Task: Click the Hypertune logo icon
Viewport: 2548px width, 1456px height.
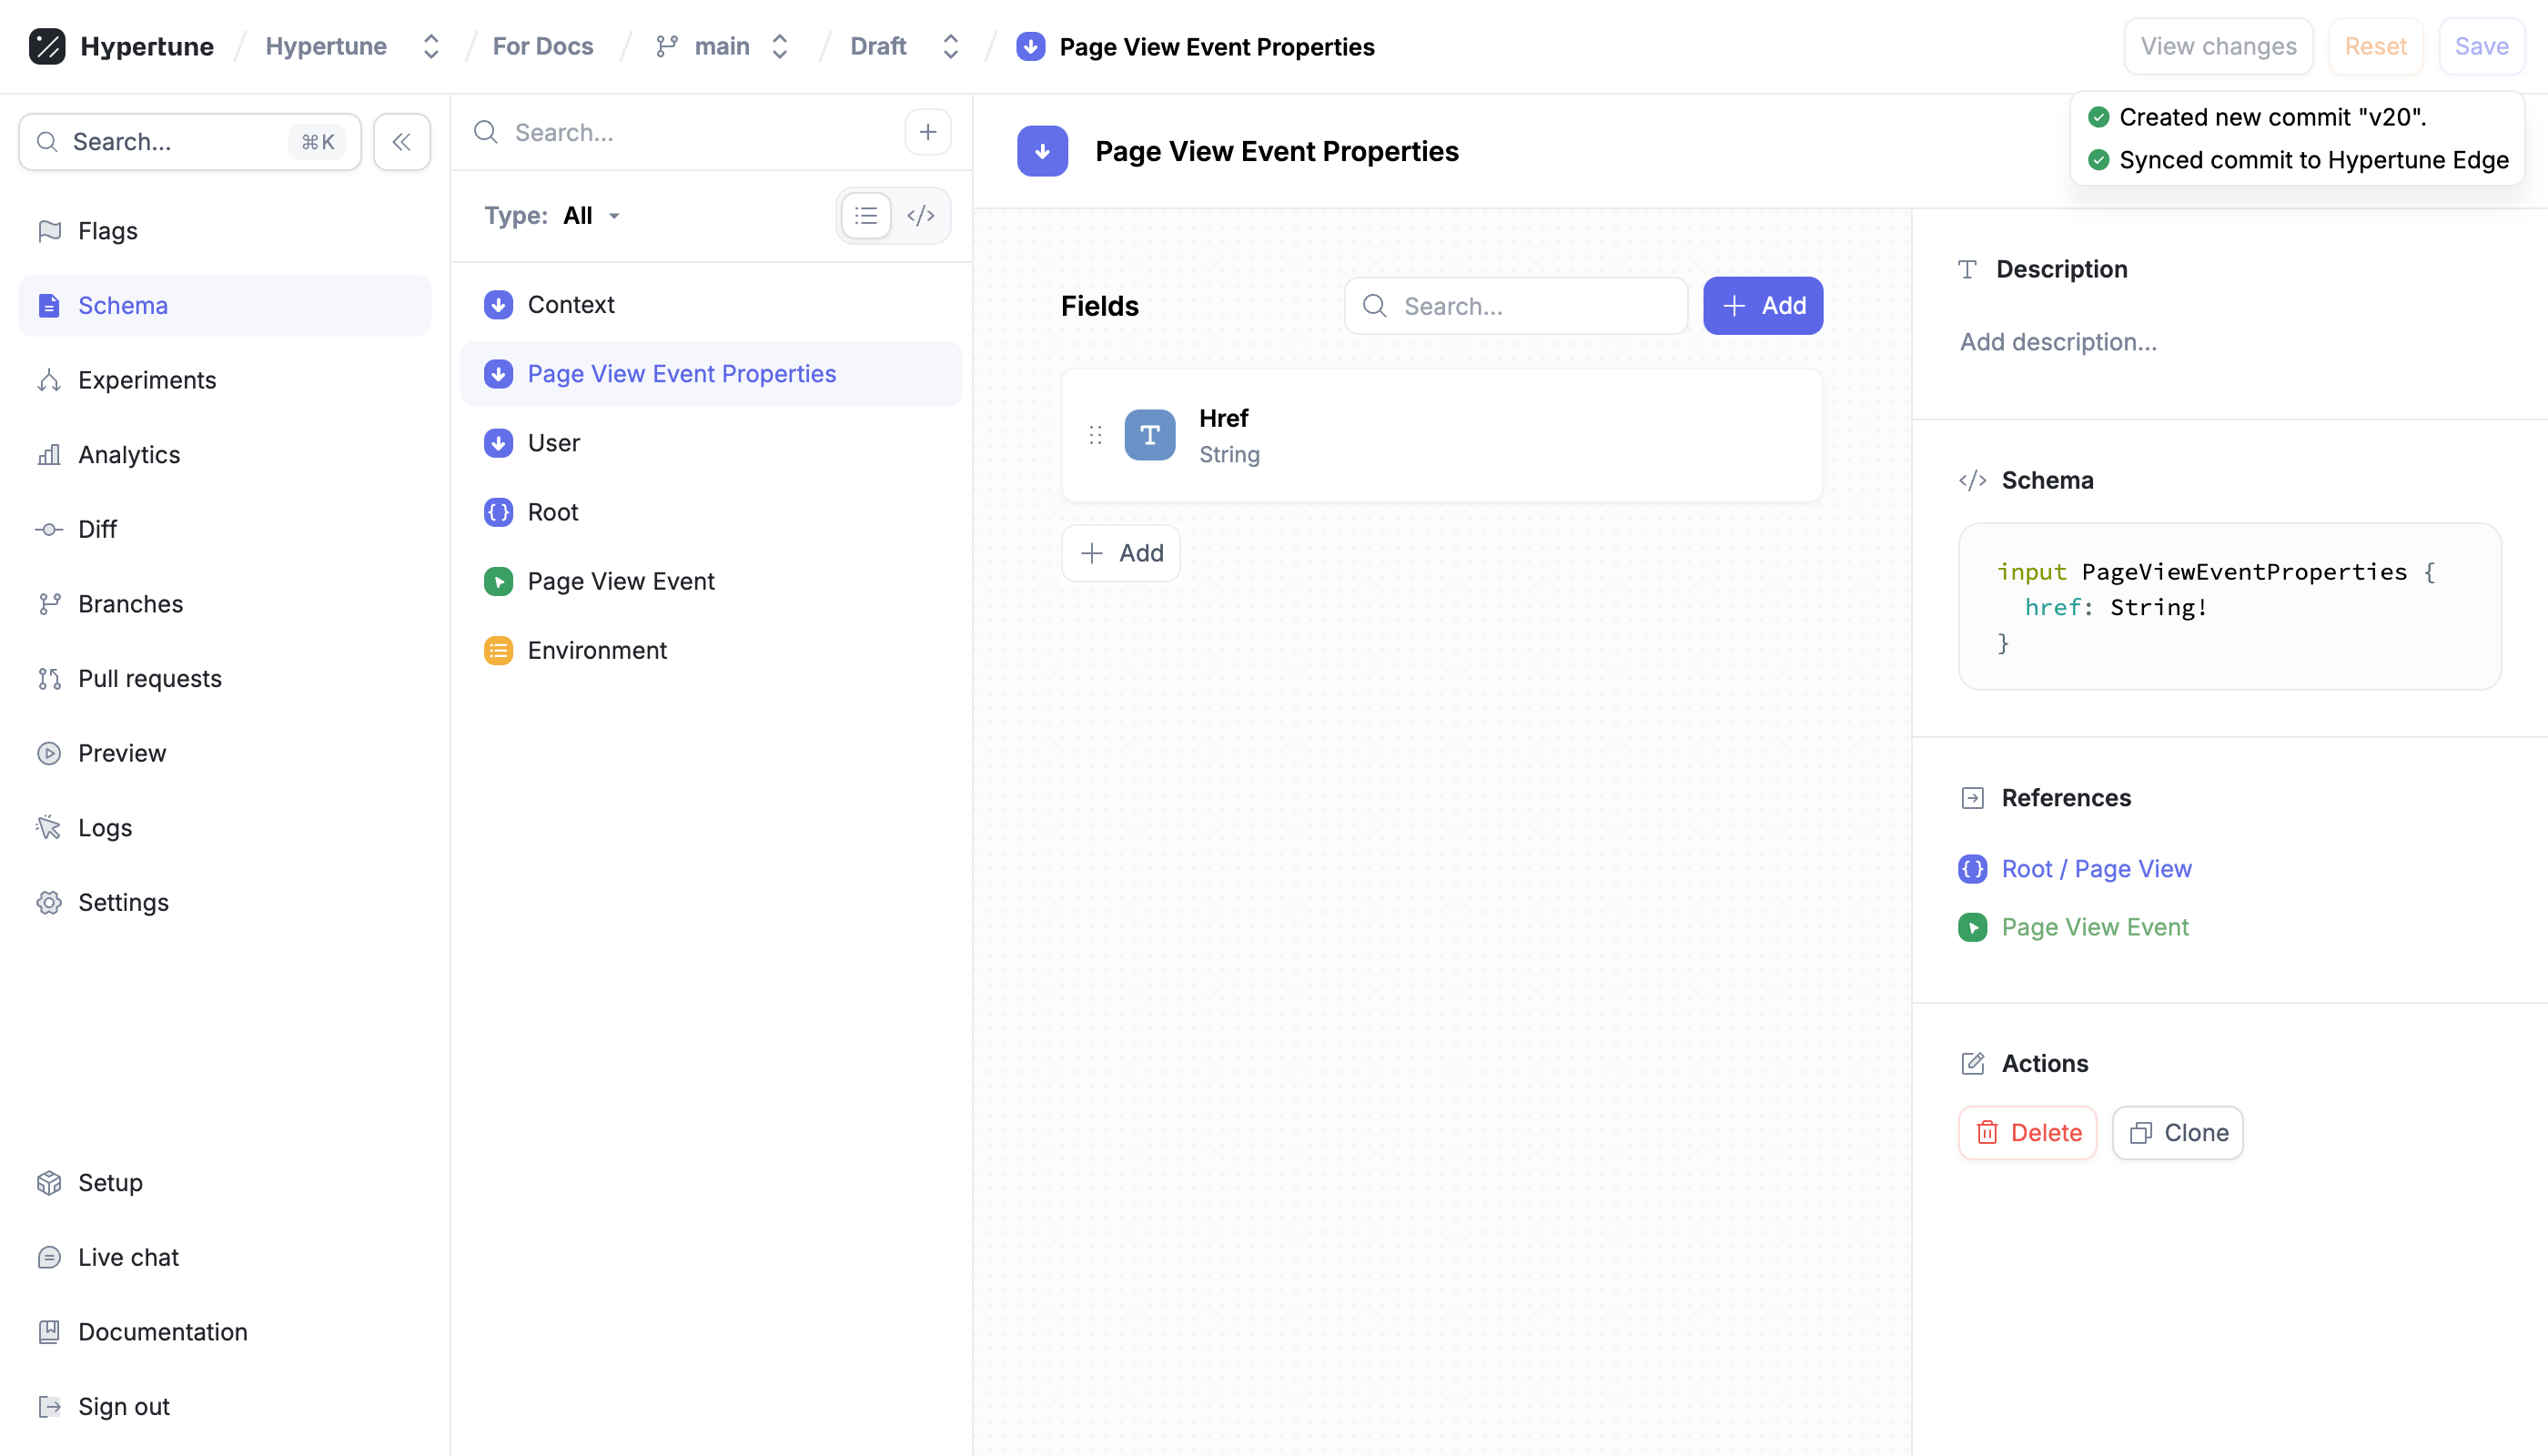Action: (47, 46)
